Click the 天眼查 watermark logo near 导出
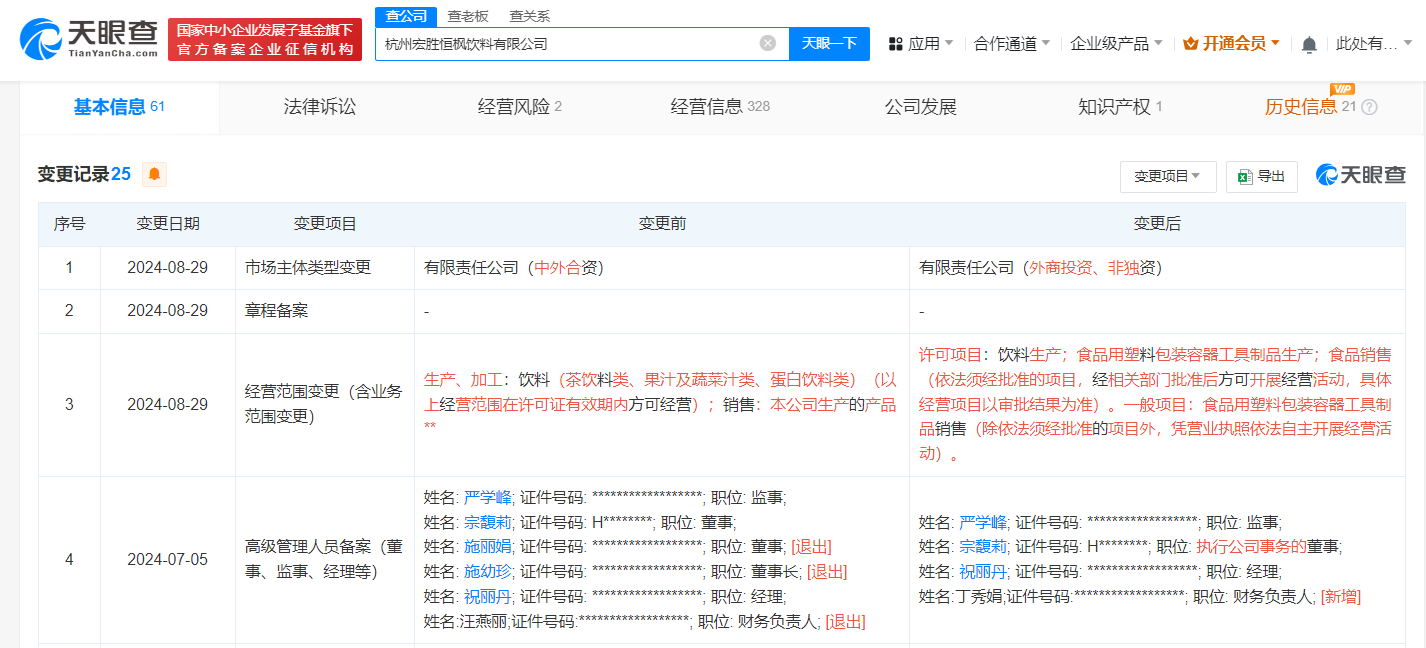This screenshot has height=648, width=1426. (x=1360, y=173)
